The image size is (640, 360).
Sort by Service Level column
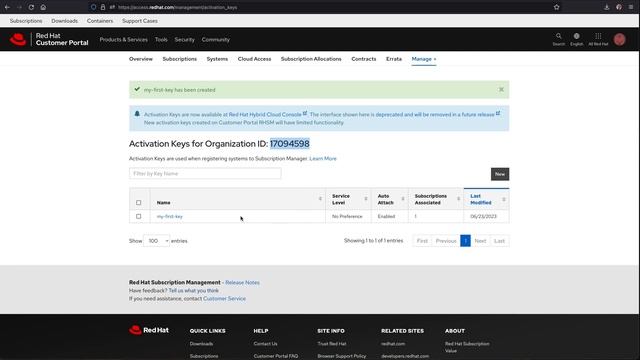pyautogui.click(x=366, y=199)
